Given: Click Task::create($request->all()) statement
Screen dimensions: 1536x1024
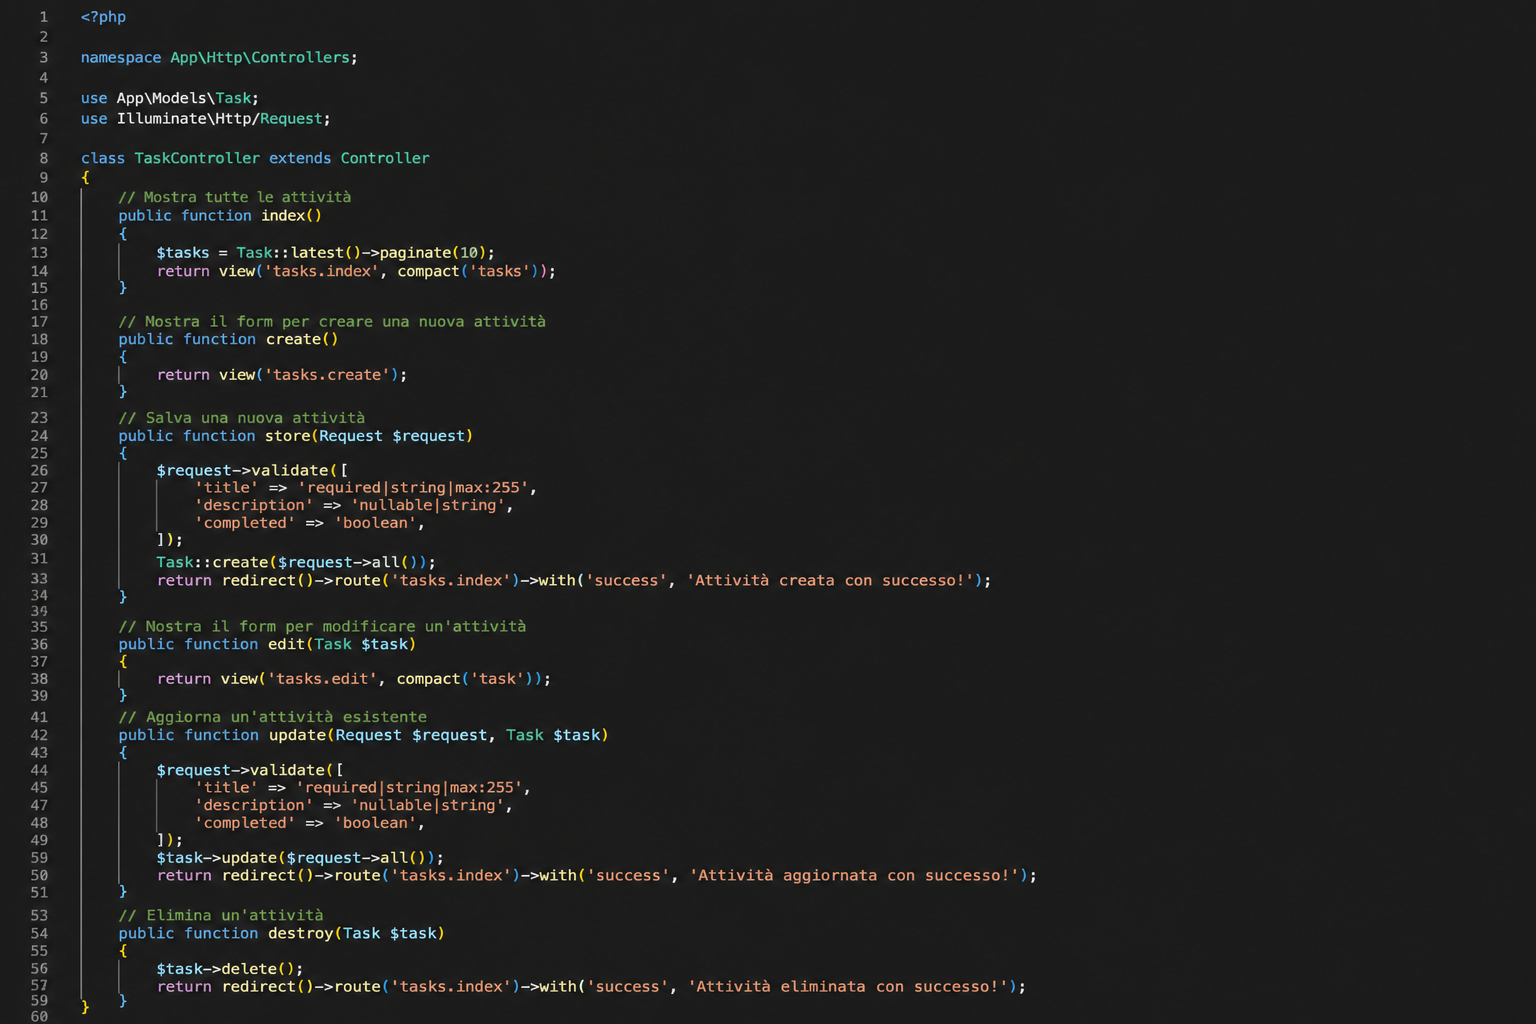Looking at the screenshot, I should tap(296, 563).
